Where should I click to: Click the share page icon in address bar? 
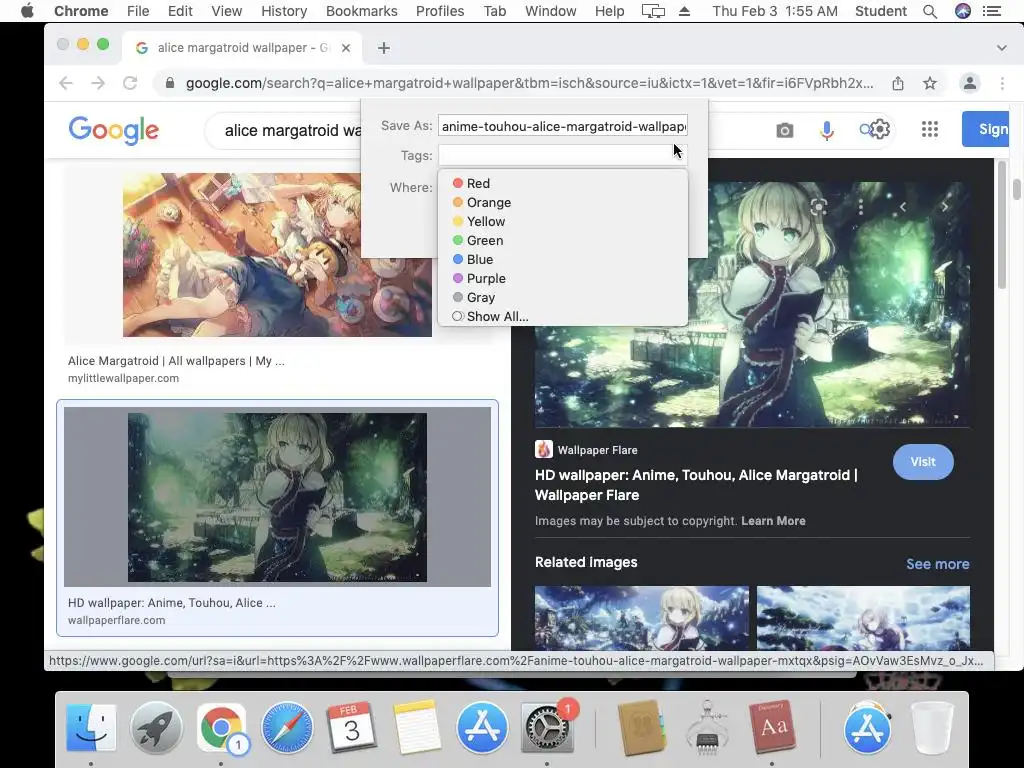coord(898,83)
